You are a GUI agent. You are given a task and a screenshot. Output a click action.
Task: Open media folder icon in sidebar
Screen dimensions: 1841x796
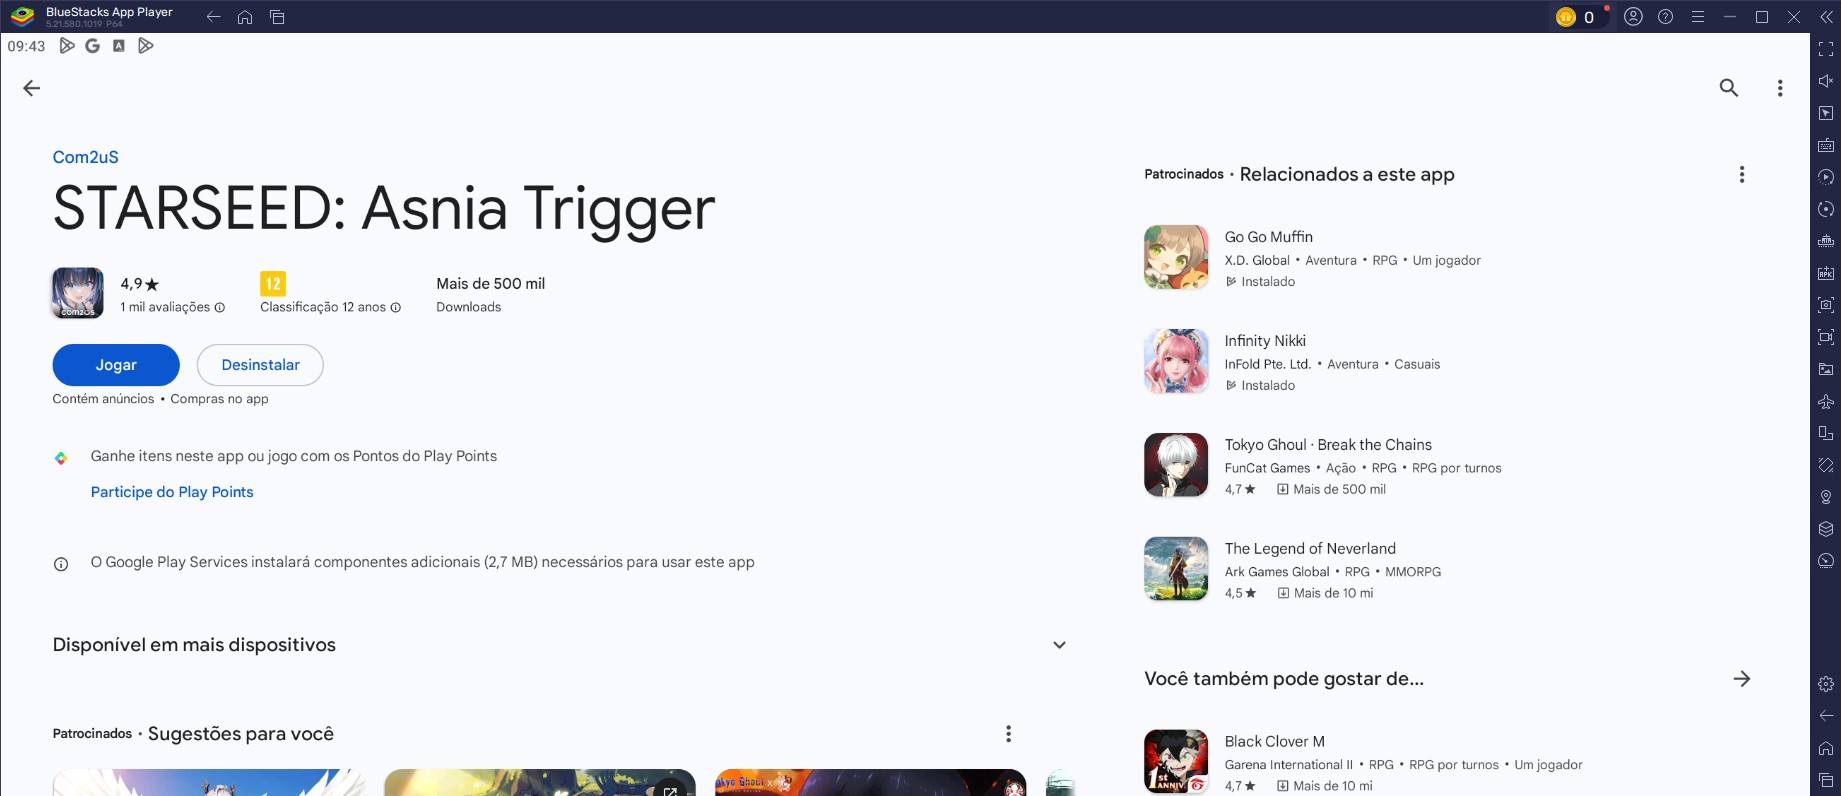(1826, 369)
